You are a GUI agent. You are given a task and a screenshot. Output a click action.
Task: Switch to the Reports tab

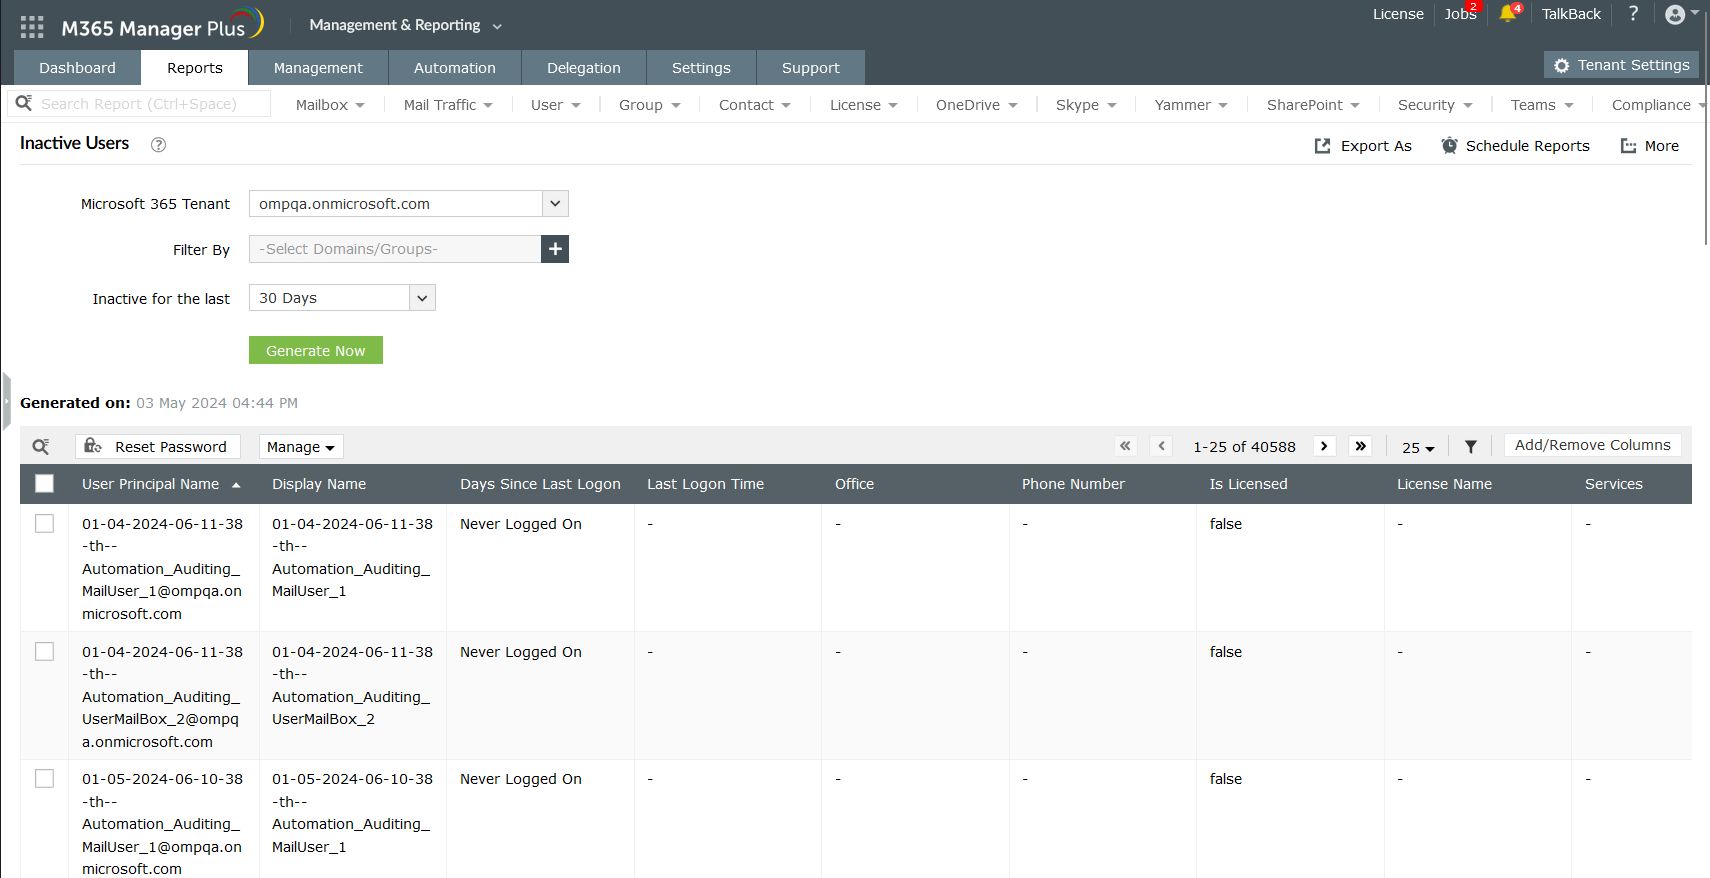pos(195,68)
